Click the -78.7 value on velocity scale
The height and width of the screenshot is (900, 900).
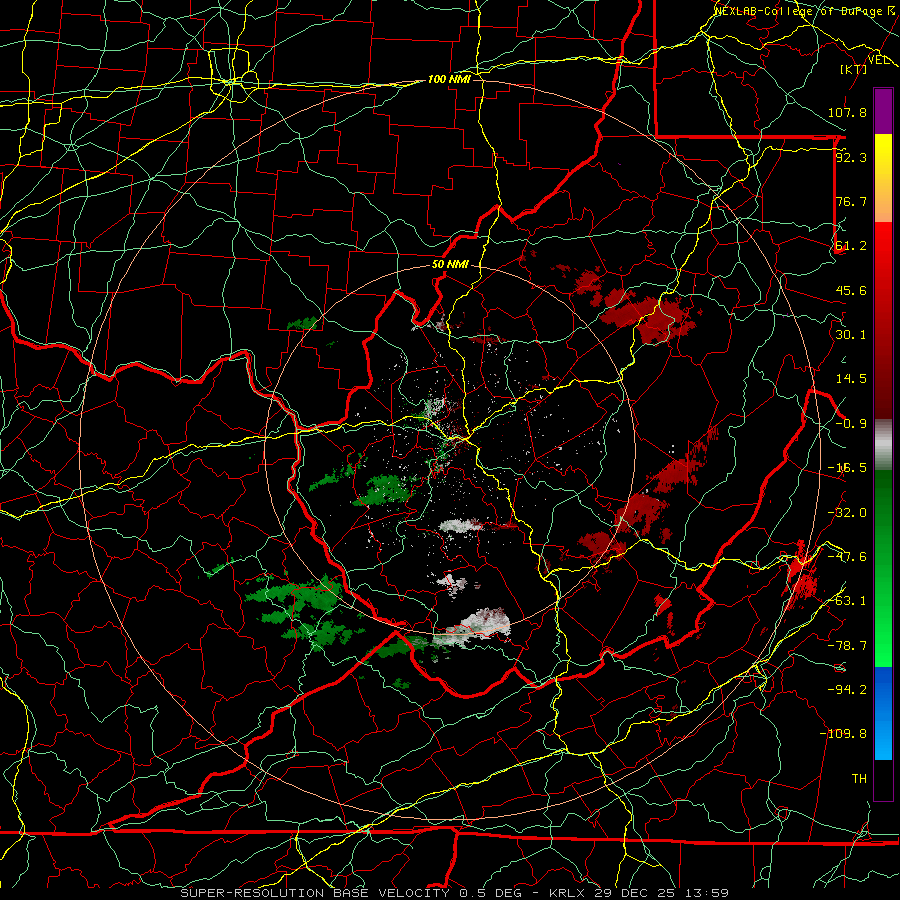[847, 646]
